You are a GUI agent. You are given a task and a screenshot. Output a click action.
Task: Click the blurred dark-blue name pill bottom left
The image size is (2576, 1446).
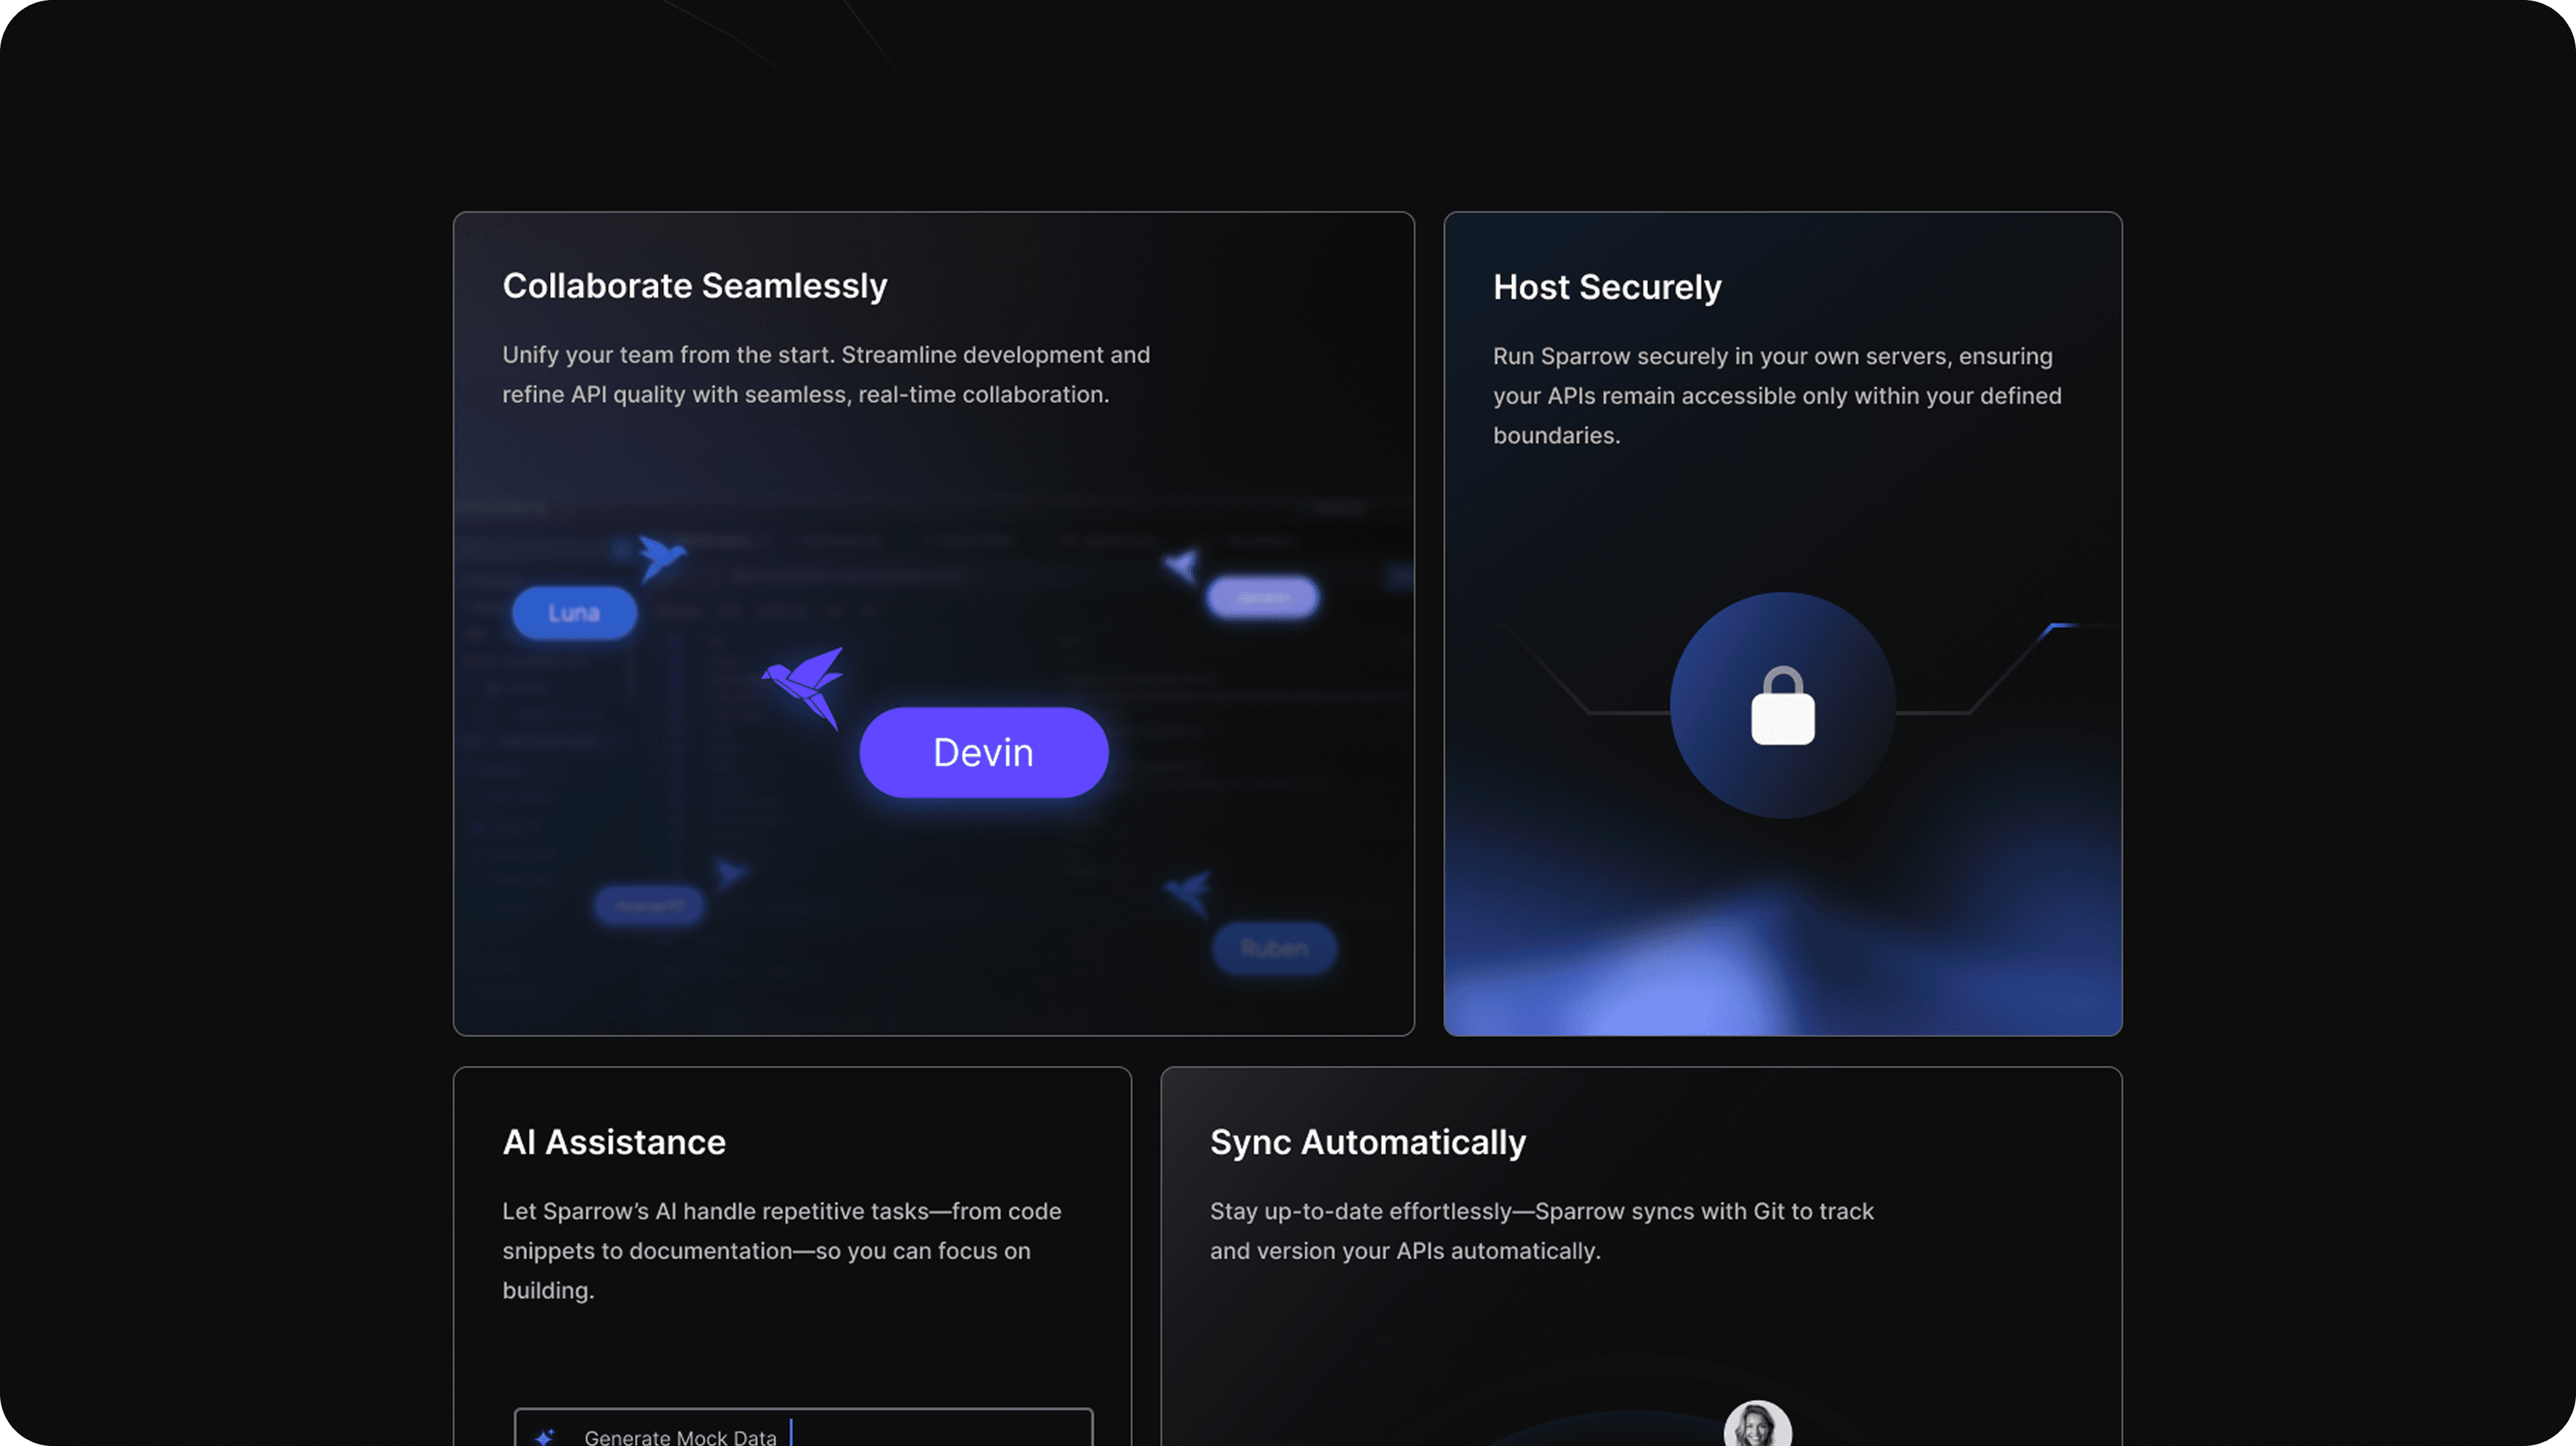tap(649, 905)
